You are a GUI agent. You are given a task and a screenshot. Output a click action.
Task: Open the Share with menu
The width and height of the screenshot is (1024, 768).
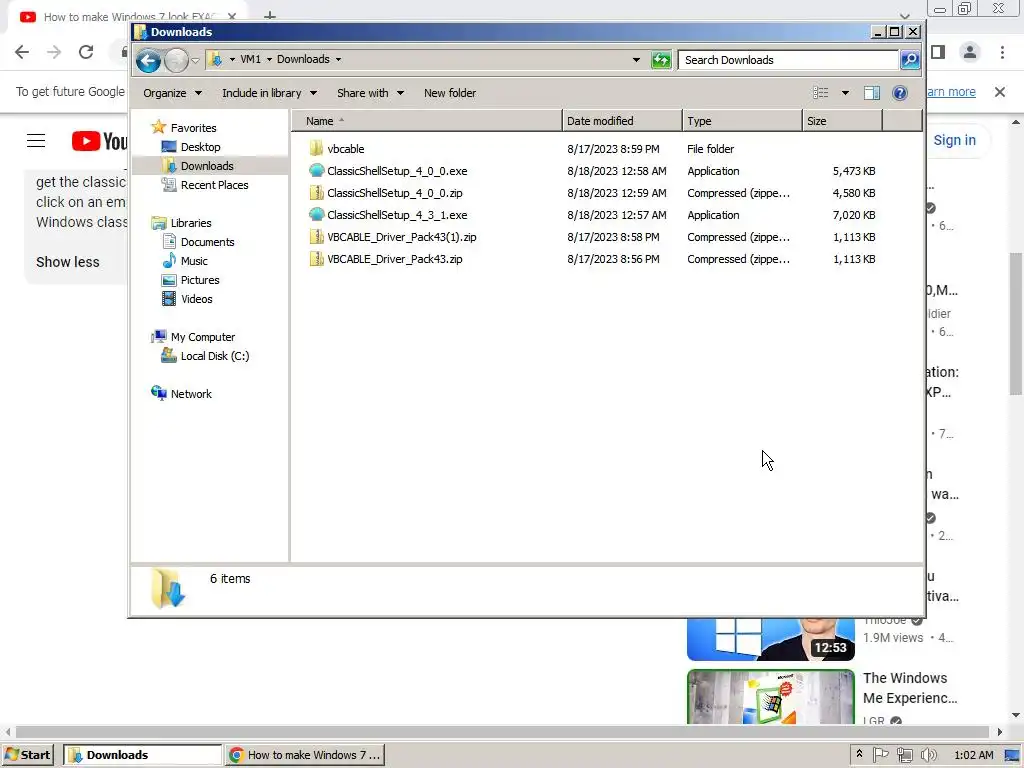click(370, 93)
